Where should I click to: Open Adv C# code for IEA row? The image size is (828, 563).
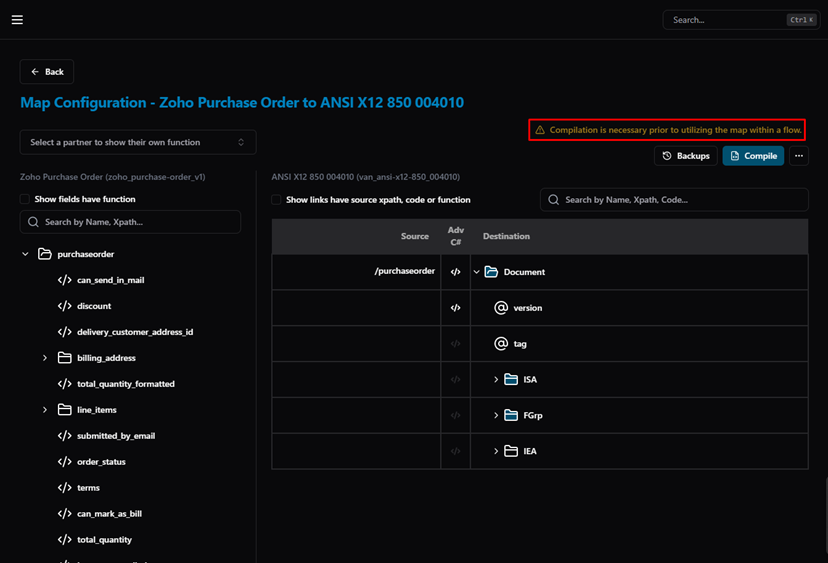[x=455, y=452]
